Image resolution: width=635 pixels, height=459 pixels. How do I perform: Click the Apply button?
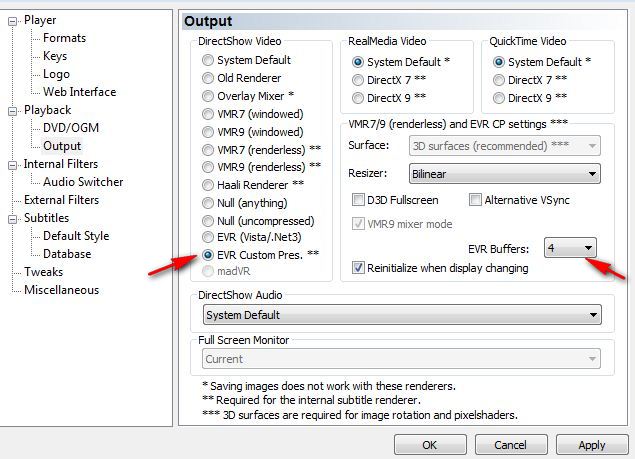point(592,445)
